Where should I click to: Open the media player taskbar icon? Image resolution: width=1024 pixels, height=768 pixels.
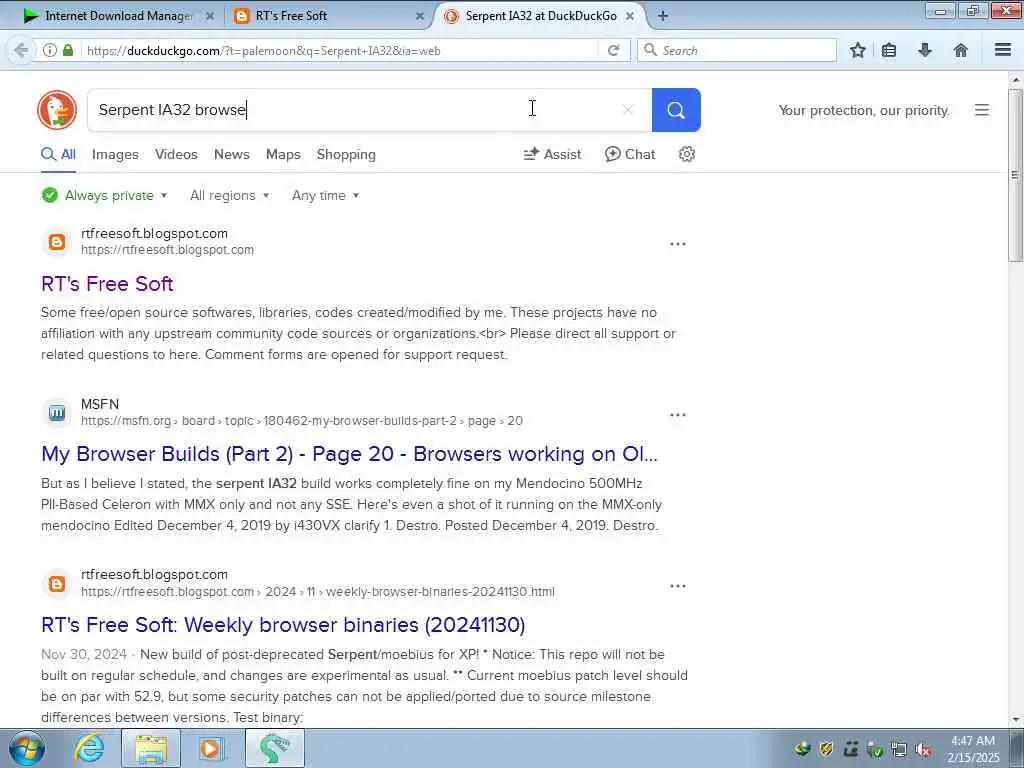pyautogui.click(x=211, y=748)
